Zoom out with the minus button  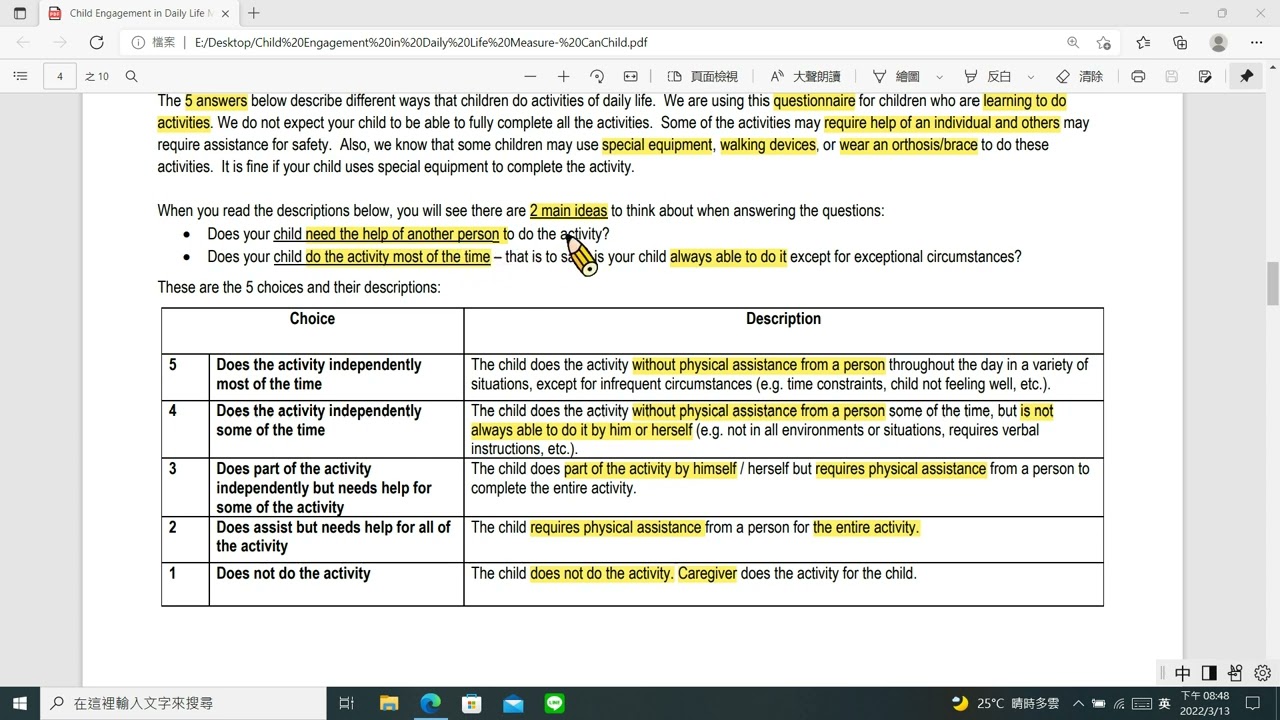(530, 76)
